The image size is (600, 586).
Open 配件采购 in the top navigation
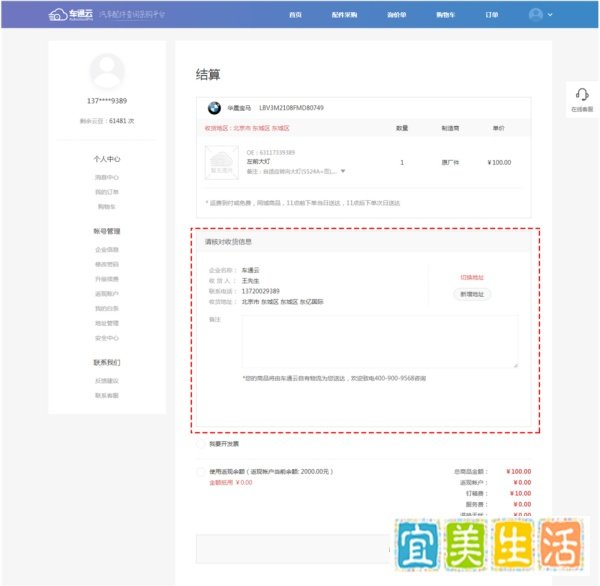click(x=344, y=15)
